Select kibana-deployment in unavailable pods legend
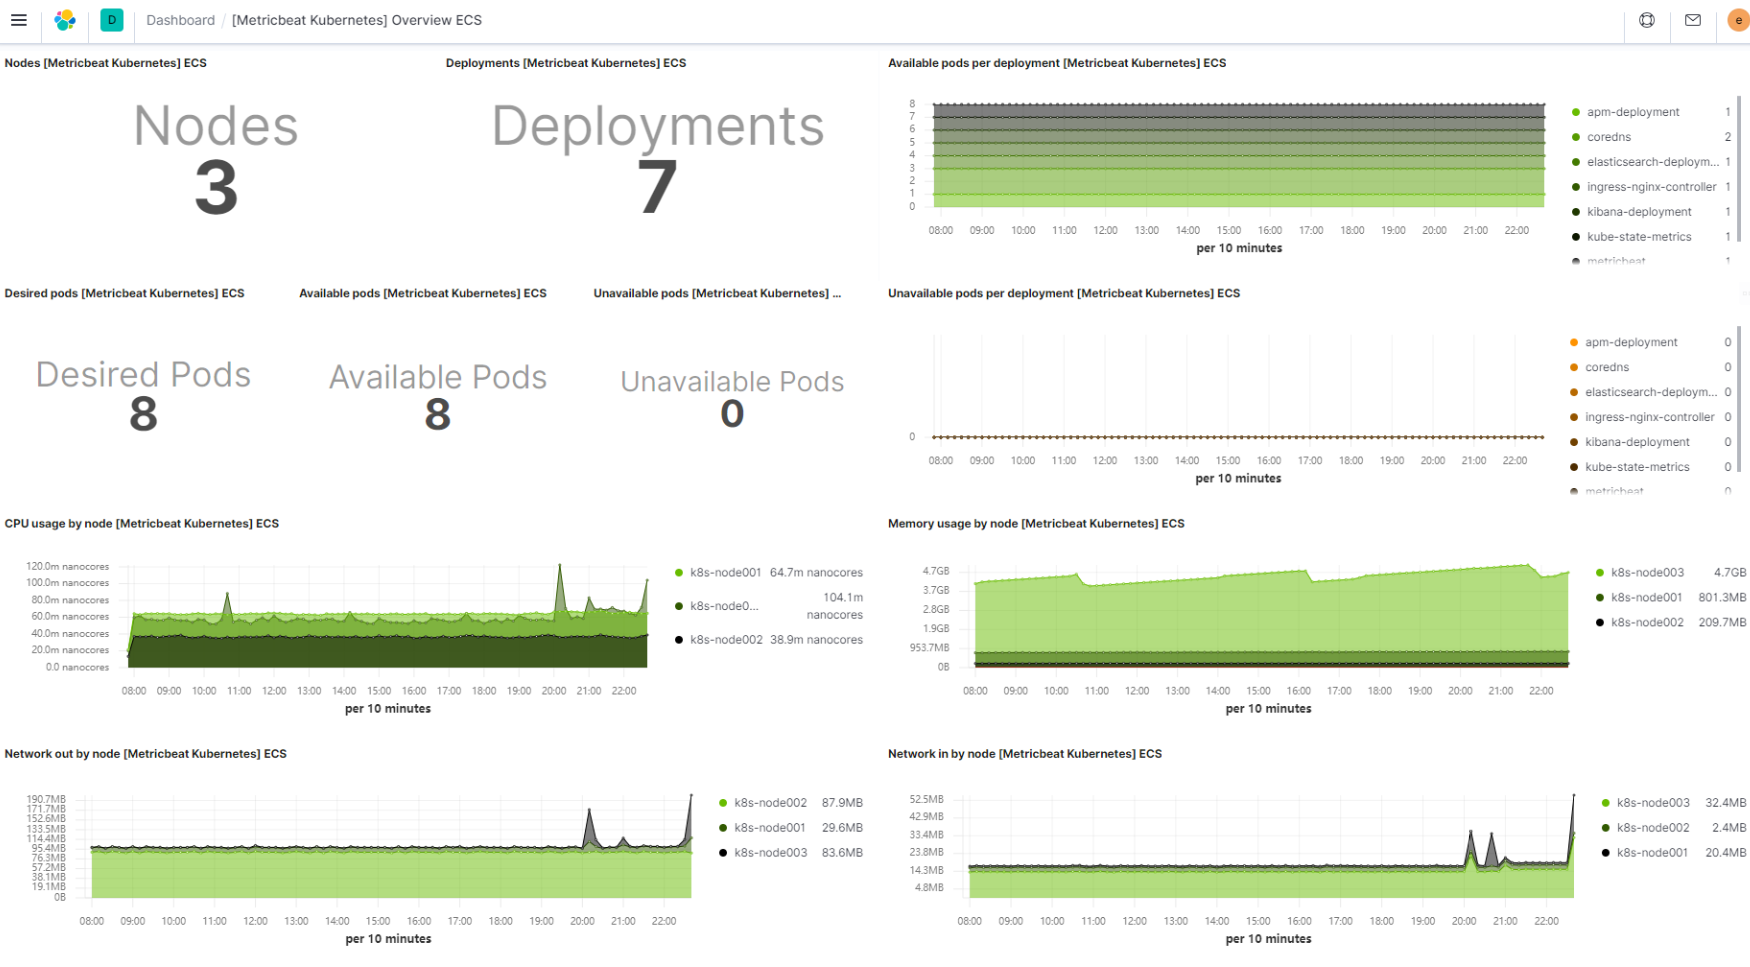 1637,442
